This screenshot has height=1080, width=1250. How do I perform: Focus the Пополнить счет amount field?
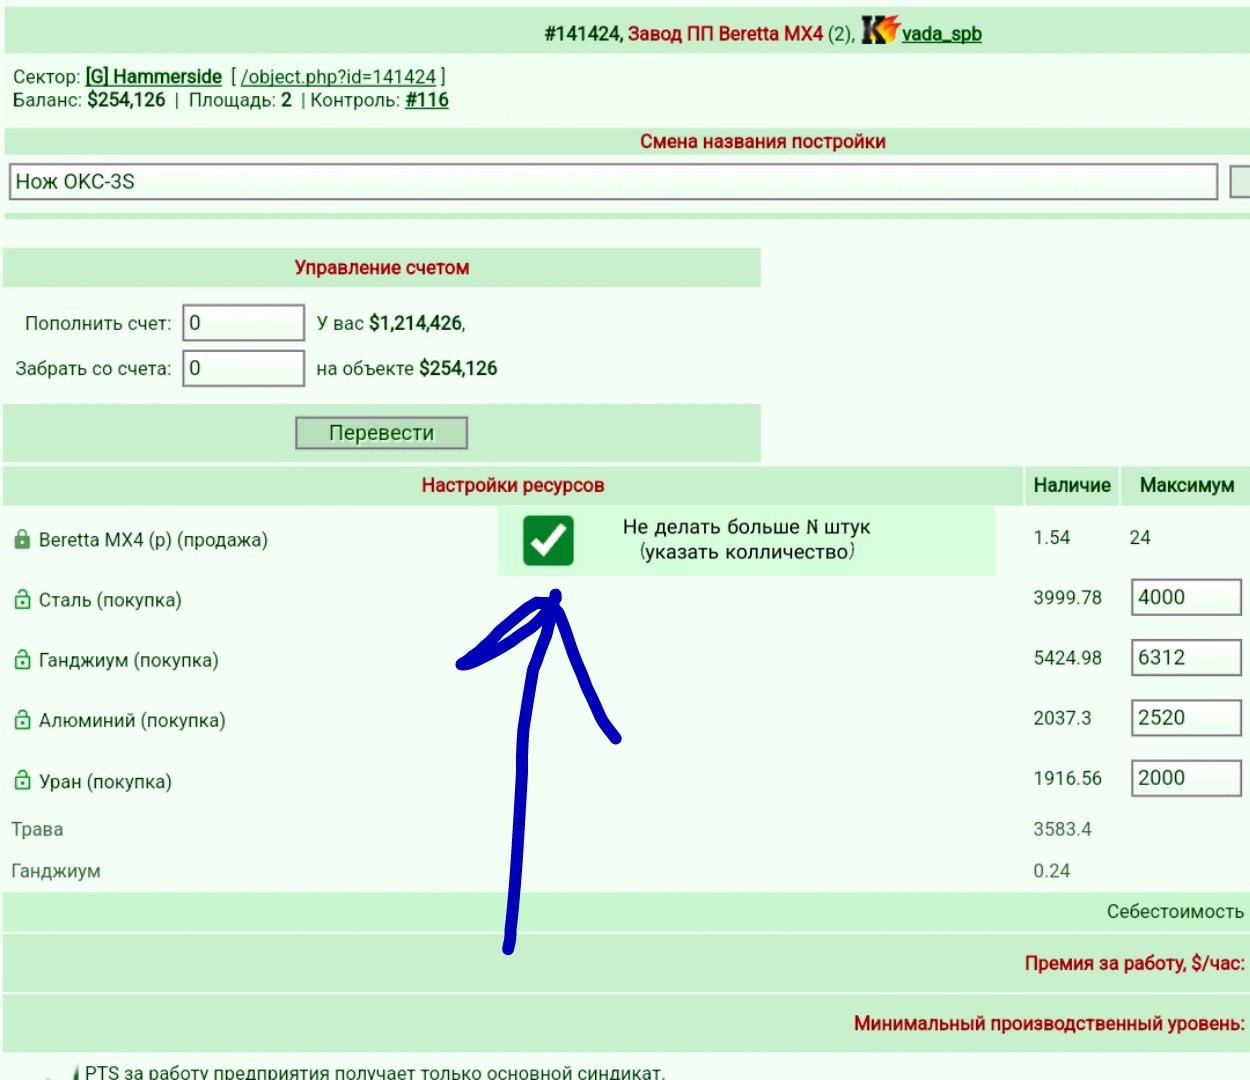pos(243,323)
